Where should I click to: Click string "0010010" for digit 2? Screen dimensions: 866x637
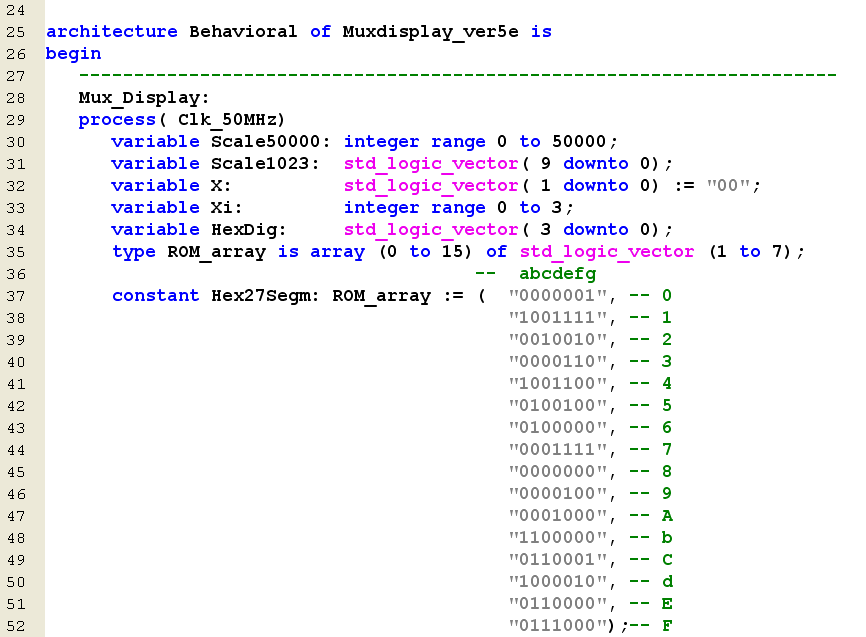pyautogui.click(x=558, y=340)
